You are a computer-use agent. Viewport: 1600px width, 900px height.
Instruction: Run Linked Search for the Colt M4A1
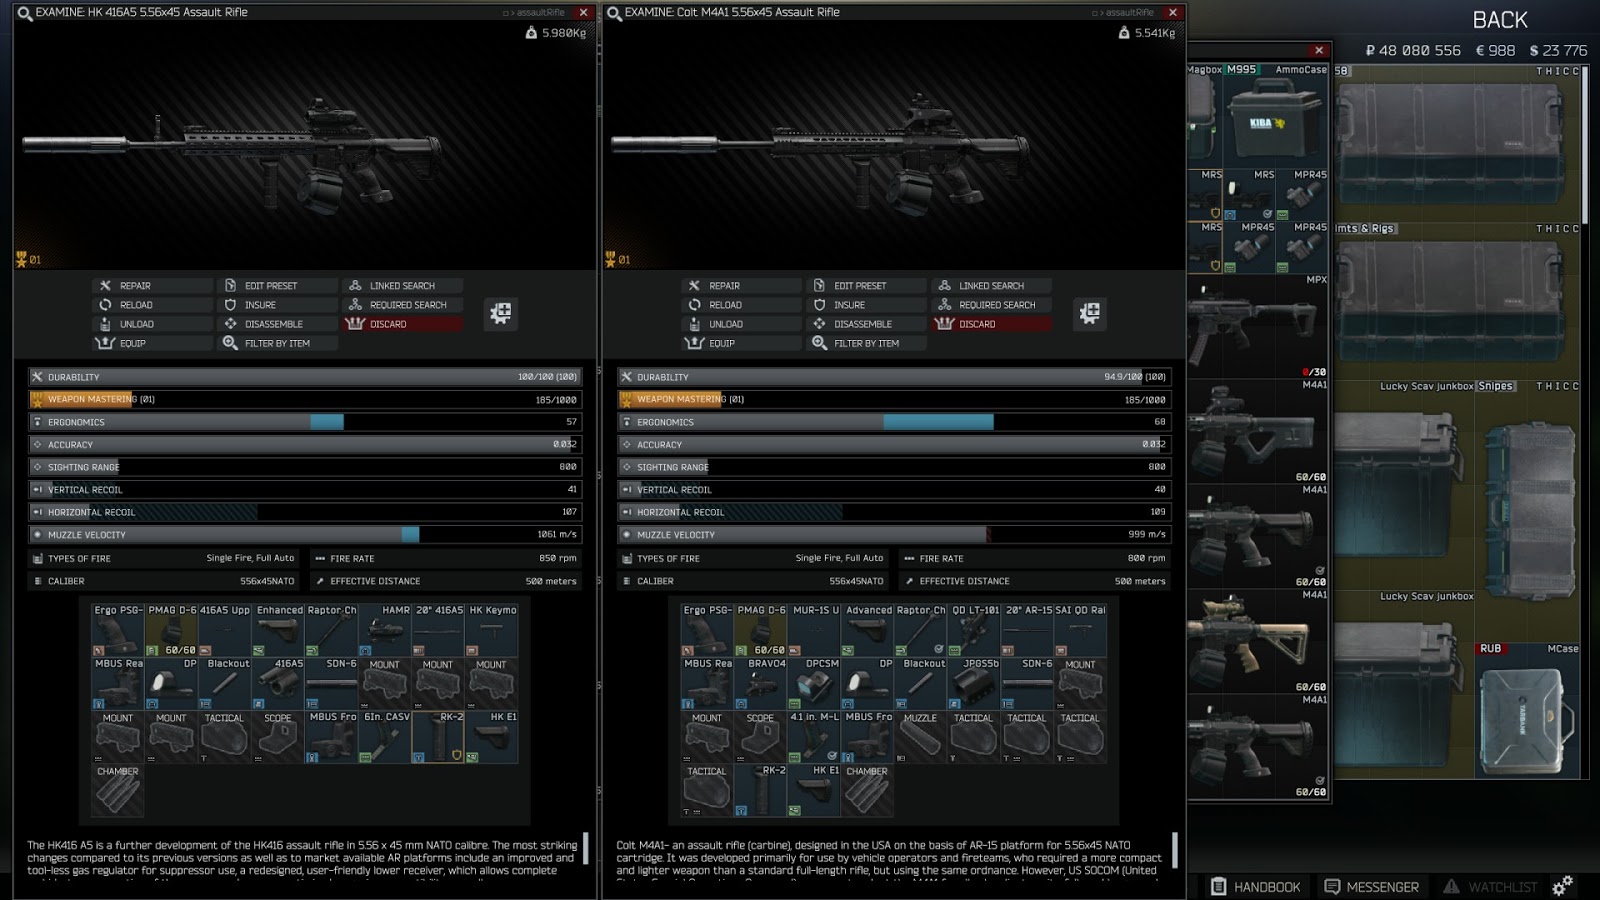tap(991, 286)
